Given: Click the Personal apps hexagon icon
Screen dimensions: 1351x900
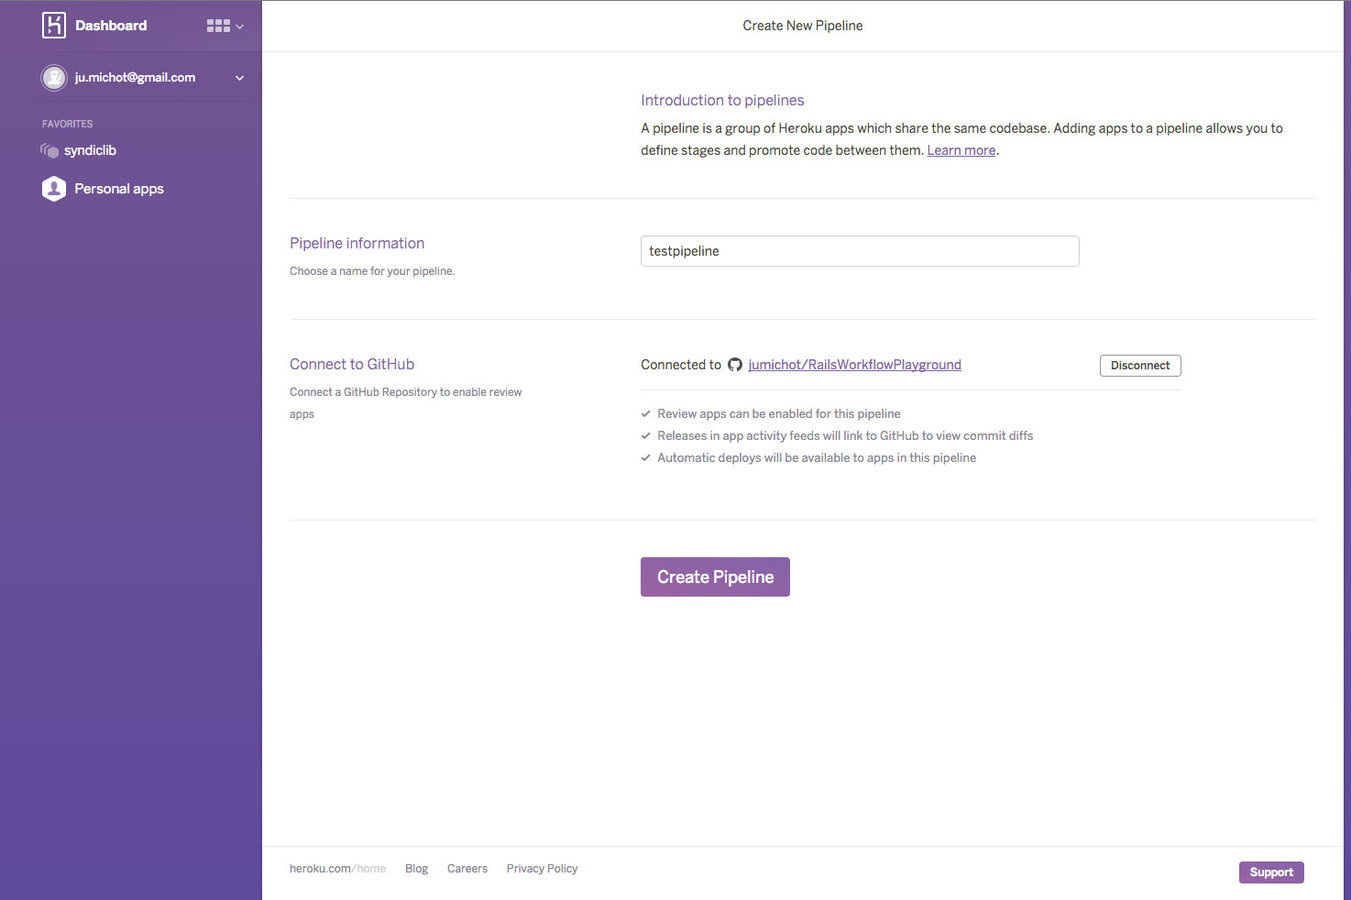Looking at the screenshot, I should (54, 189).
